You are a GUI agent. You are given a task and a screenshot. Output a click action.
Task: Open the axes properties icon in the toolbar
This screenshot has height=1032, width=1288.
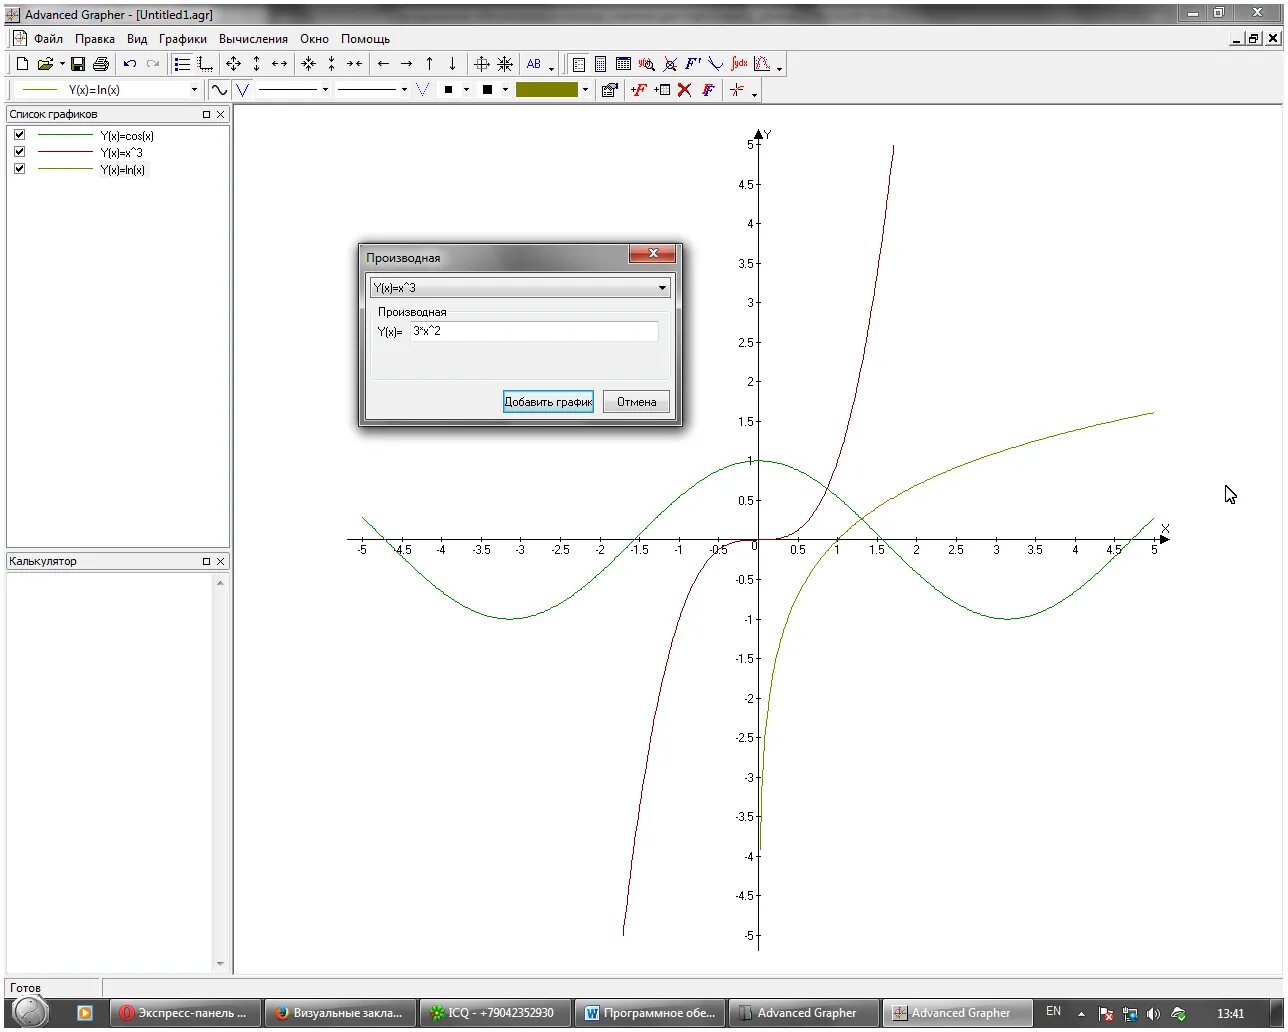205,64
